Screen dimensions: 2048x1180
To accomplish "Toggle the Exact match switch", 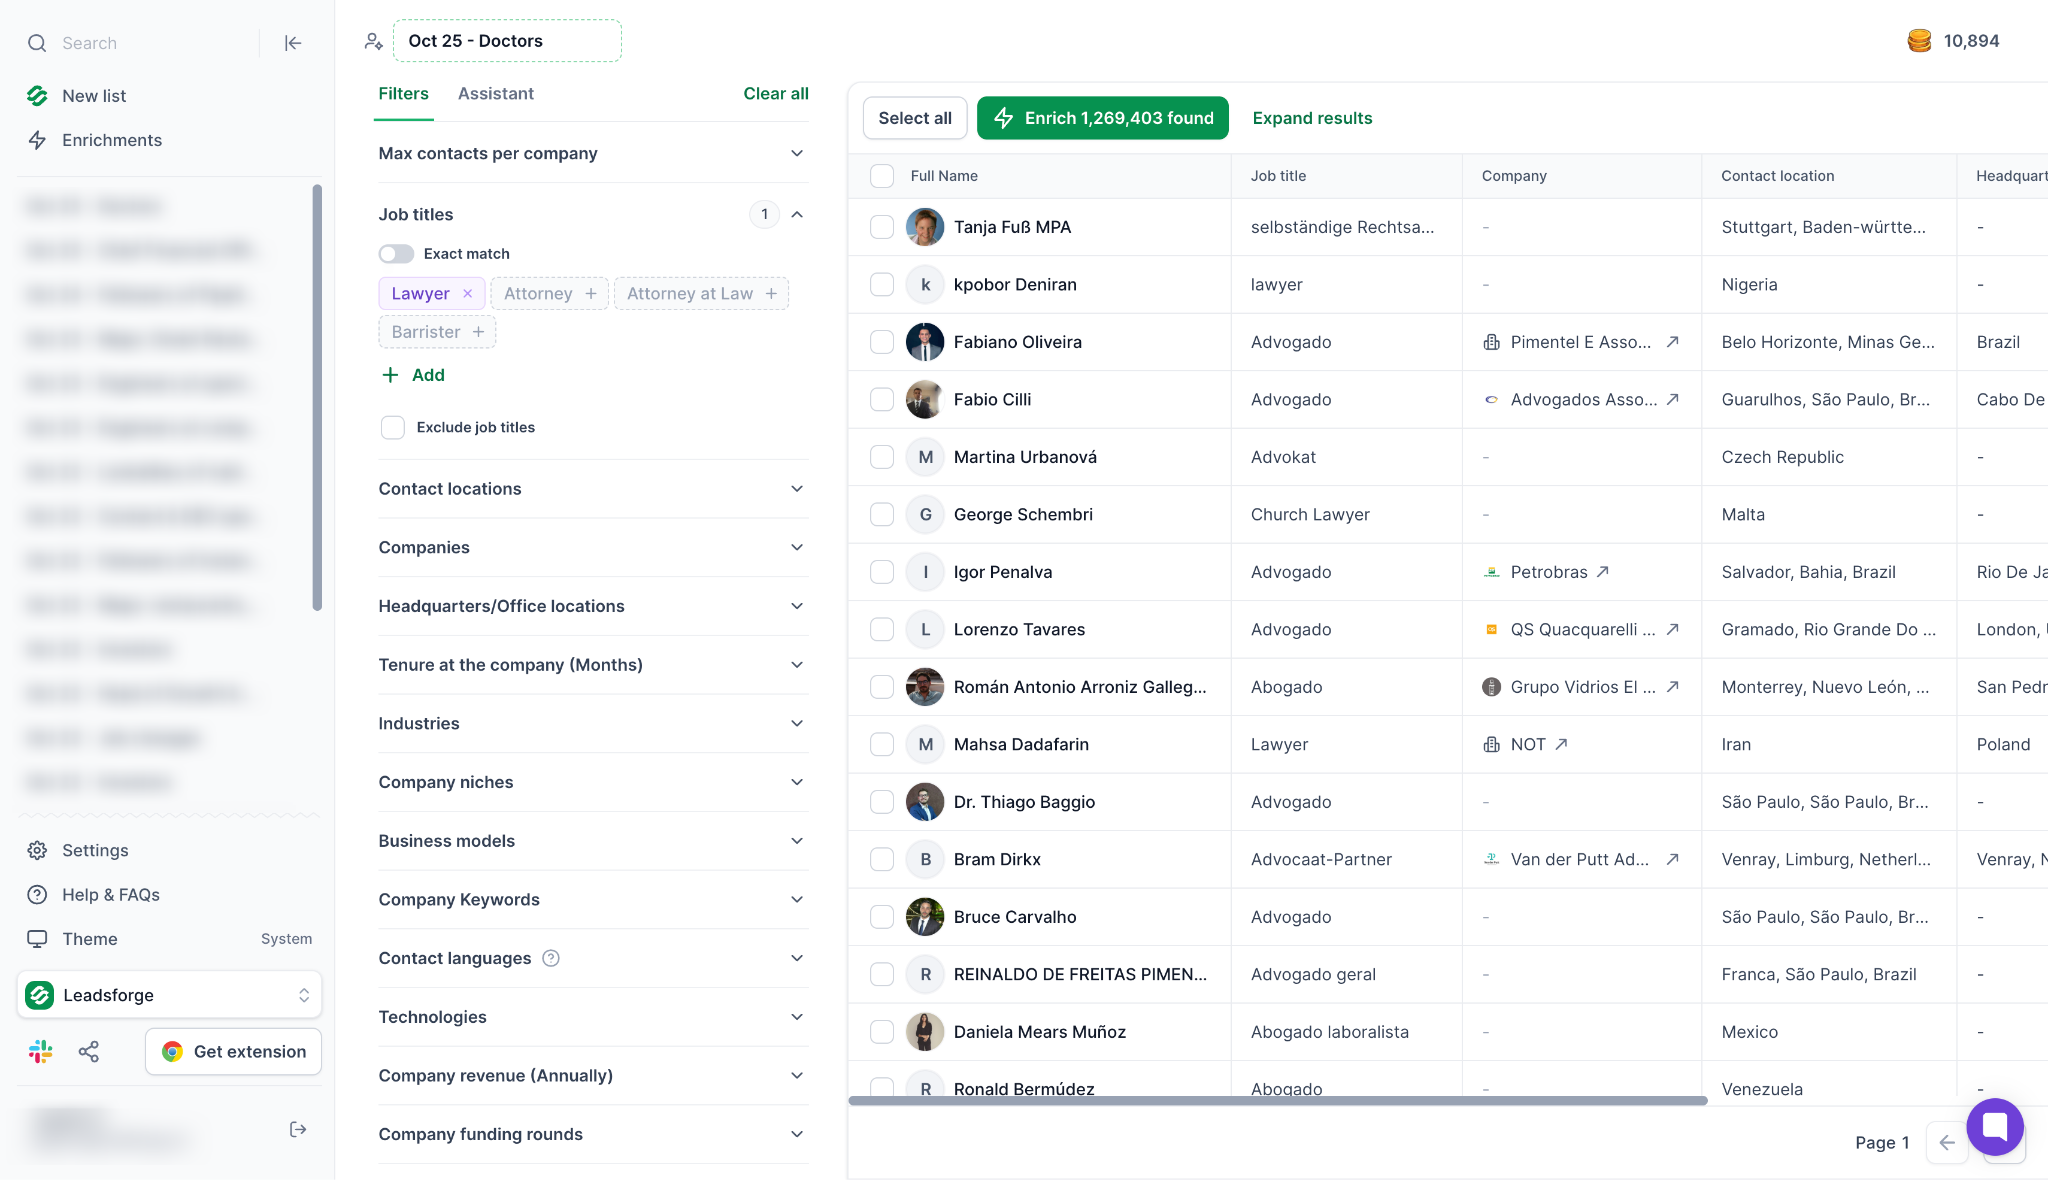I will click(396, 254).
